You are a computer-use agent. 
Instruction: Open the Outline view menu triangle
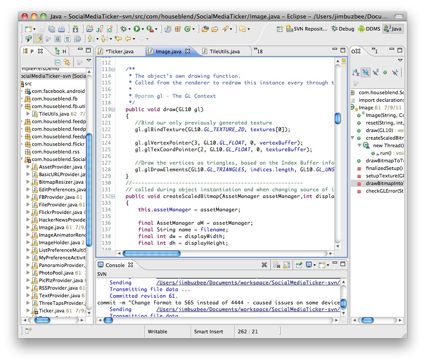(x=400, y=61)
